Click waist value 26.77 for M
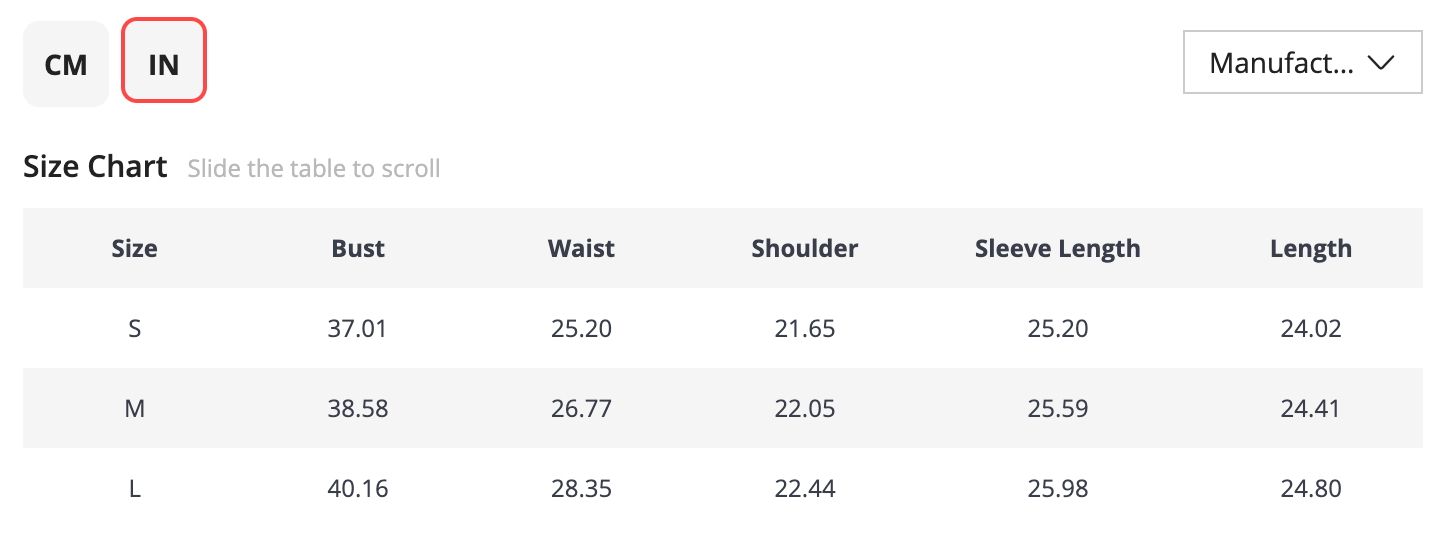Viewport: 1446px width, 542px height. (x=581, y=408)
